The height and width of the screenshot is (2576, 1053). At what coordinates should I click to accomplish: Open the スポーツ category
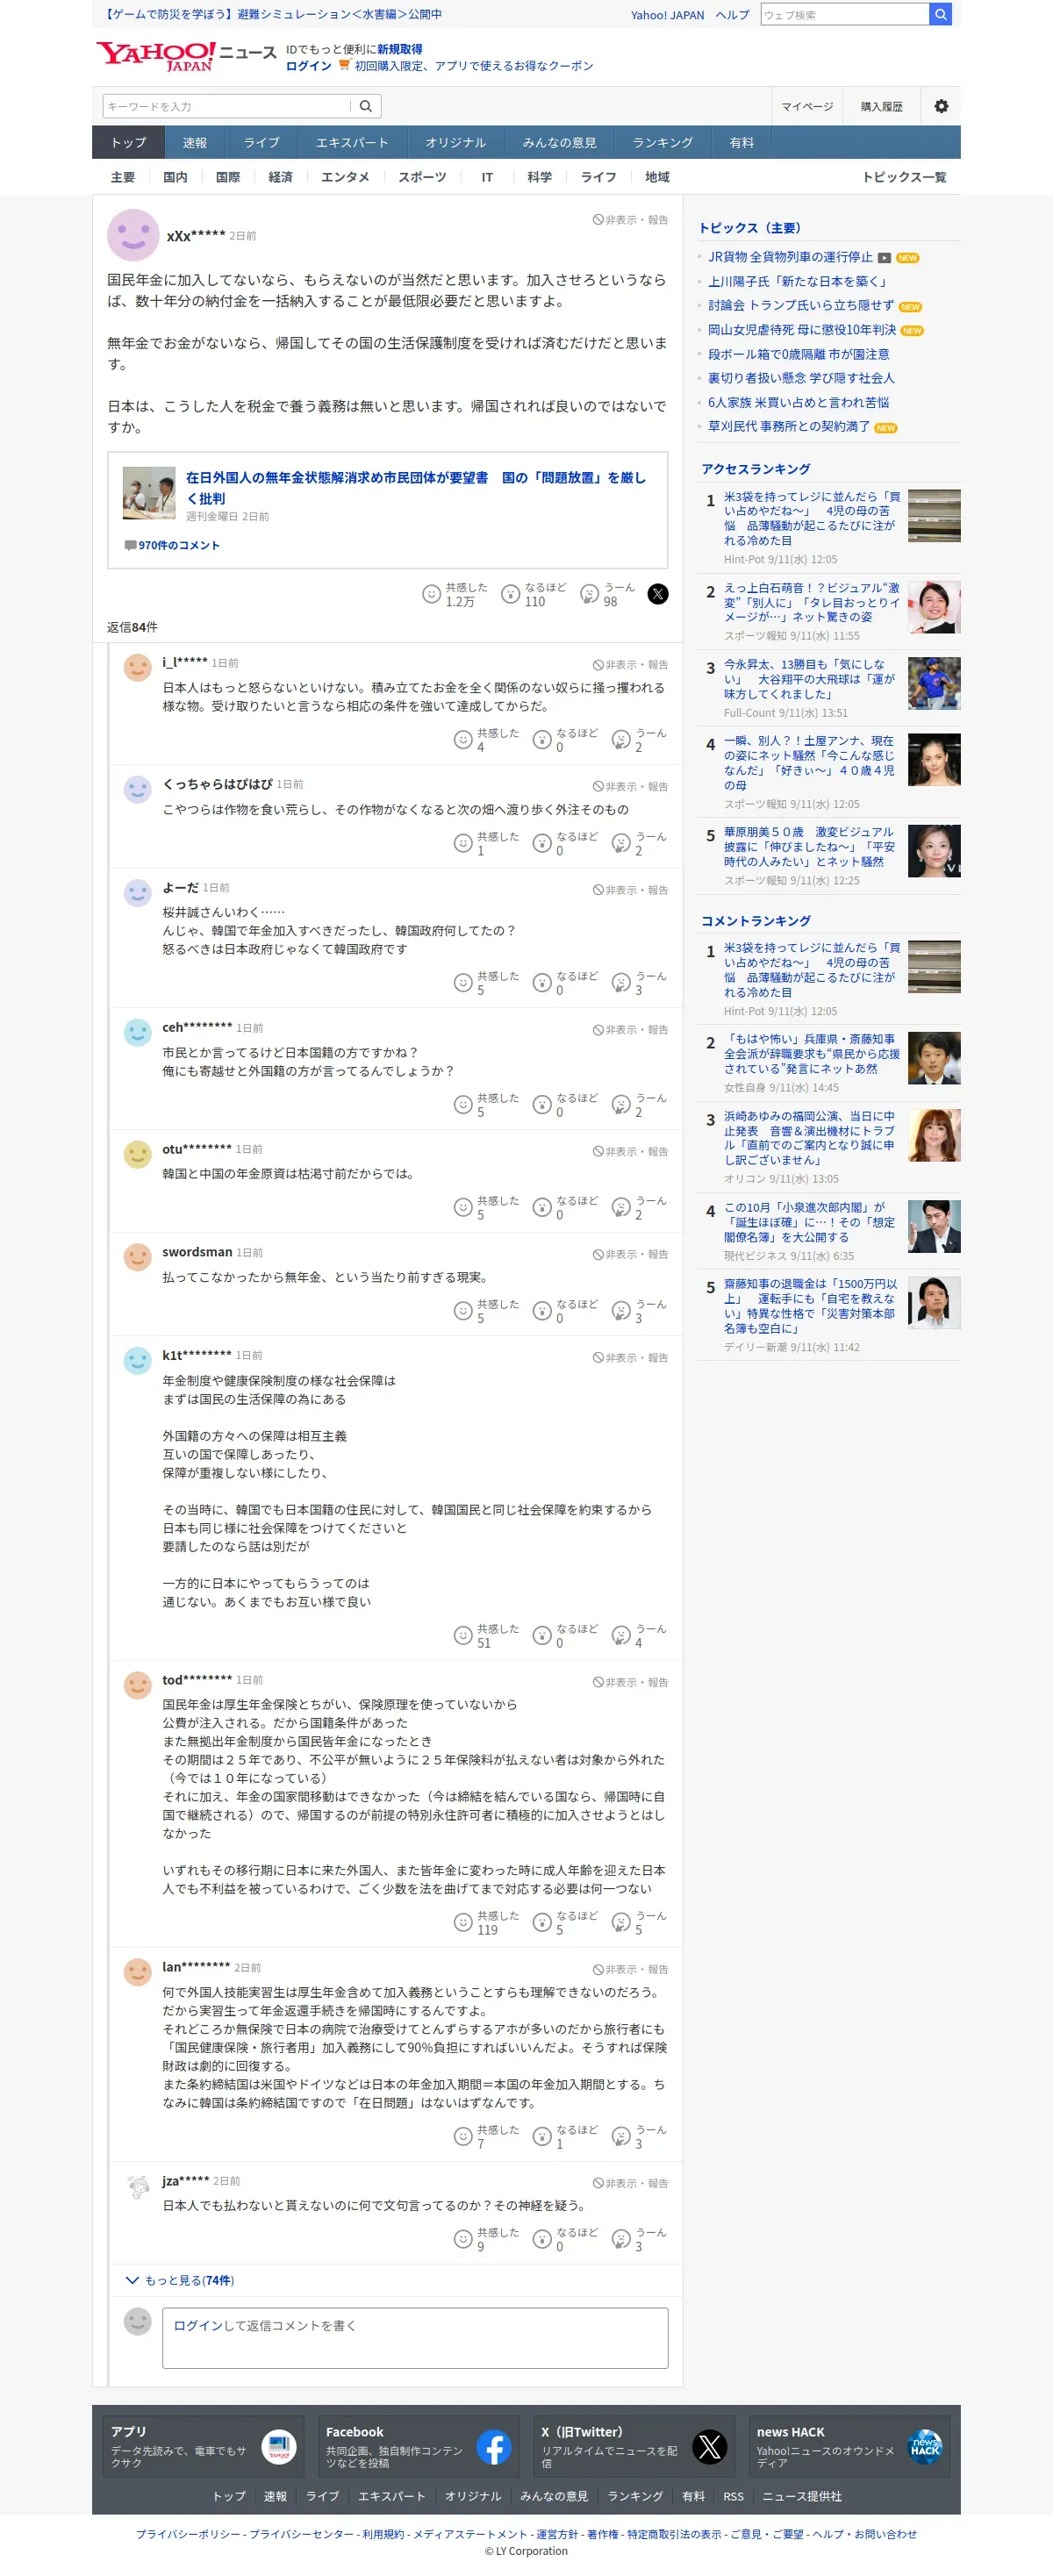click(422, 177)
